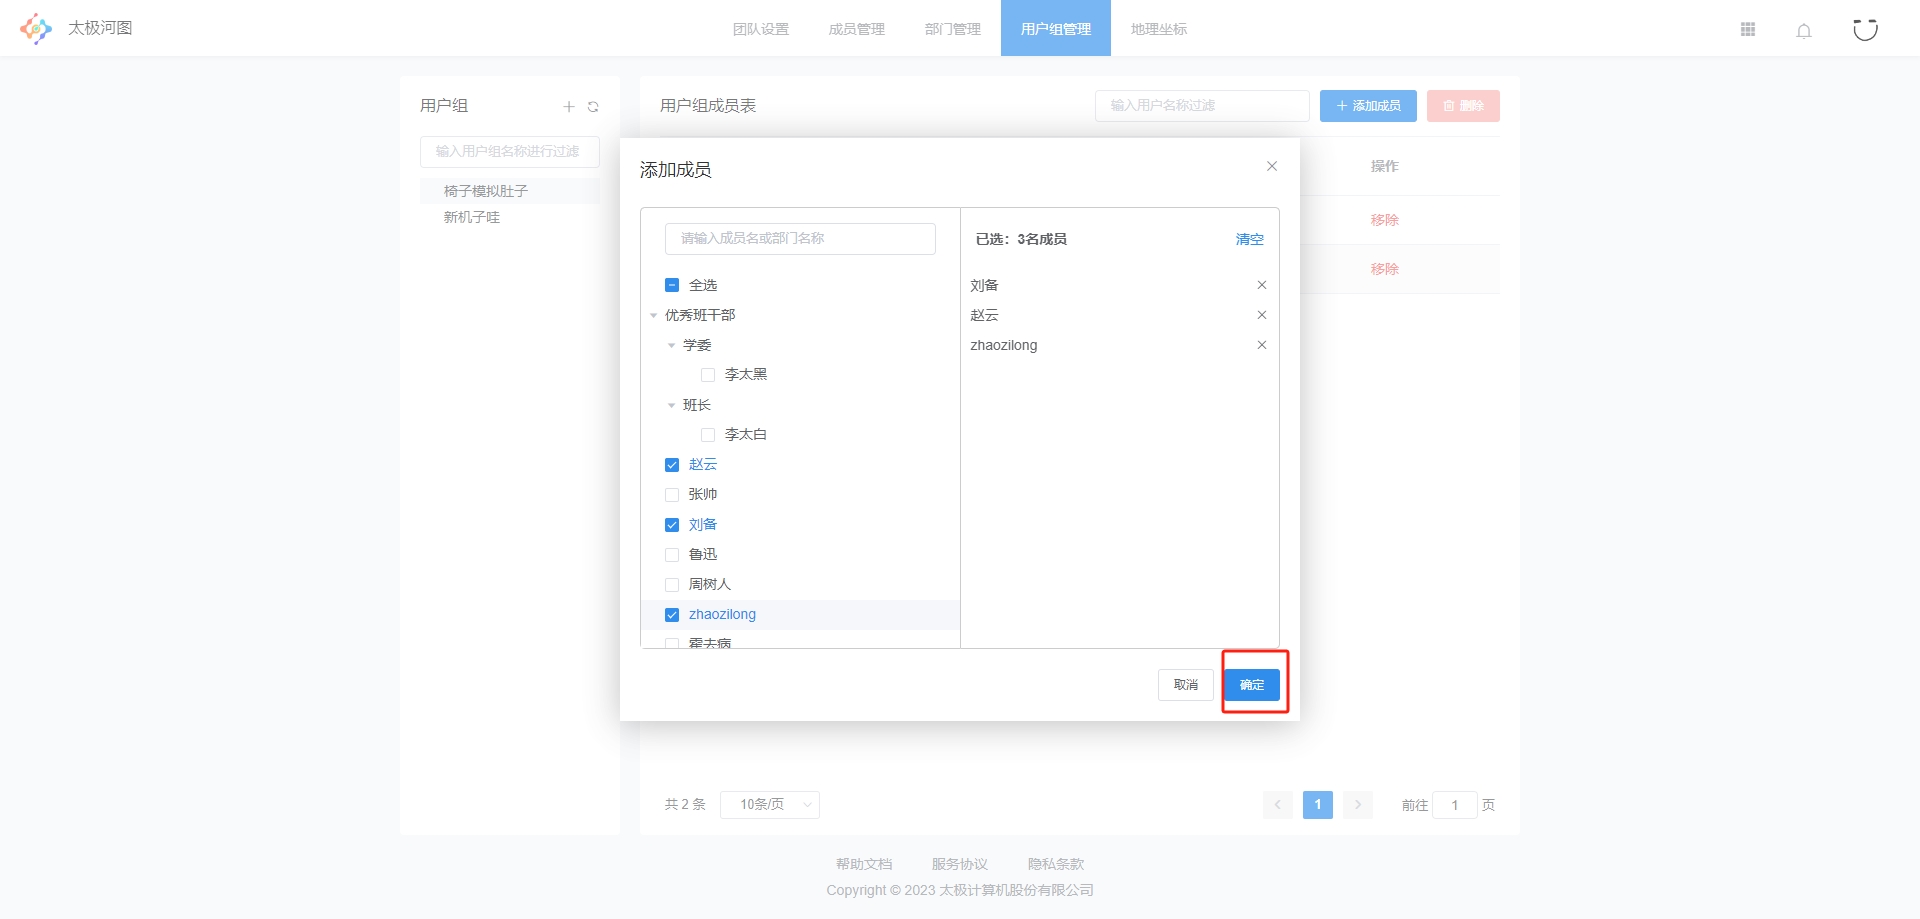Uncheck the zhaozilong checkbox
1920x919 pixels.
coord(672,615)
